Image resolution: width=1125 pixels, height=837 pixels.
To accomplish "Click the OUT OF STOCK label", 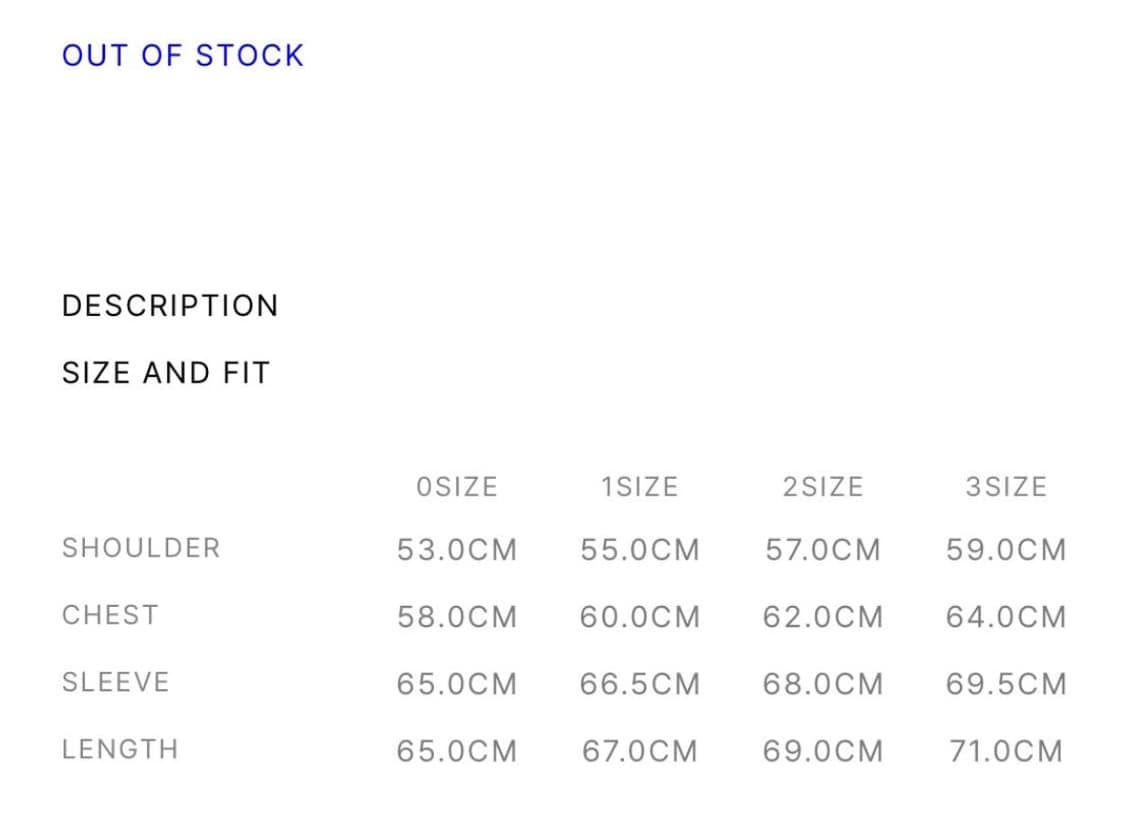I will (x=183, y=55).
